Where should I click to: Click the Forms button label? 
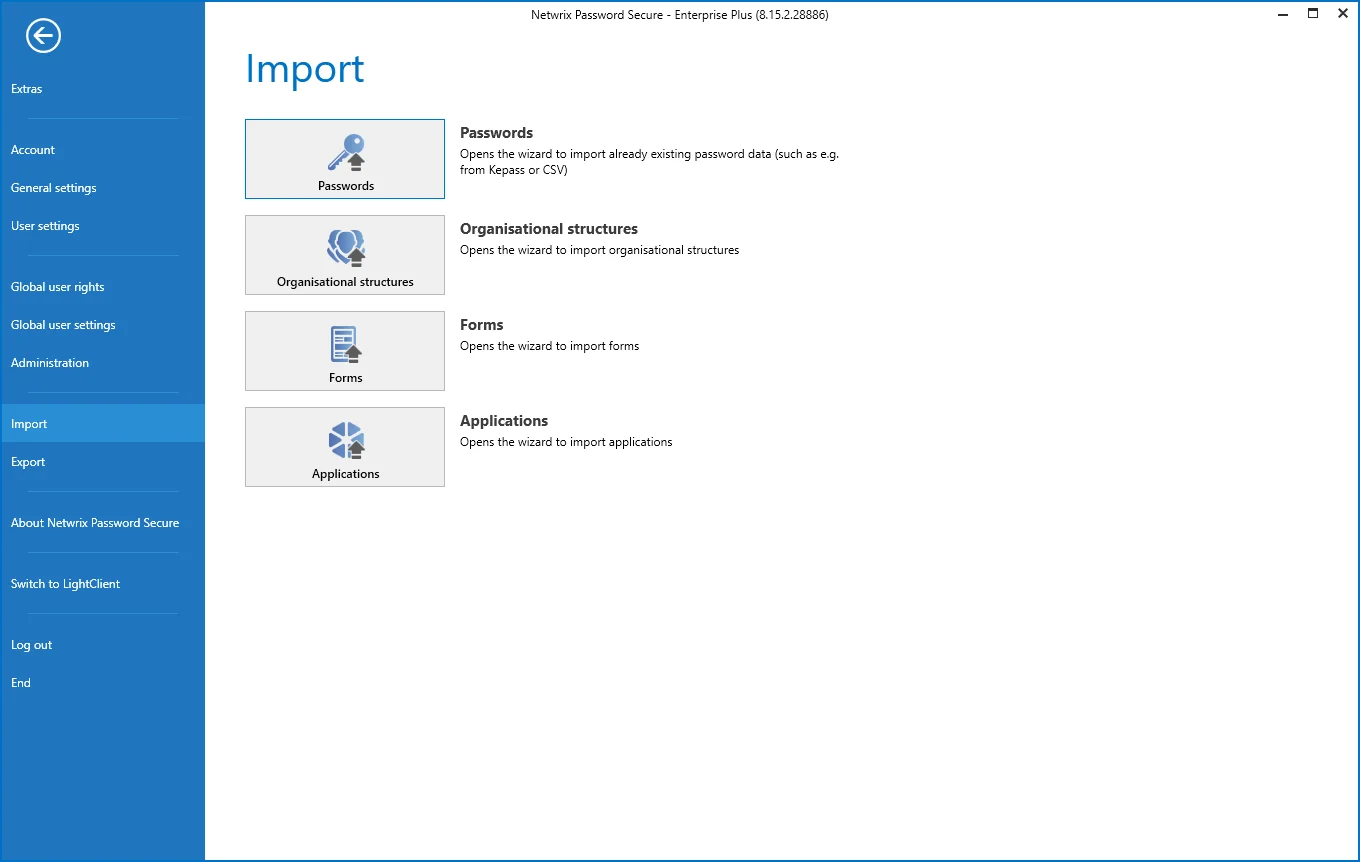tap(346, 378)
